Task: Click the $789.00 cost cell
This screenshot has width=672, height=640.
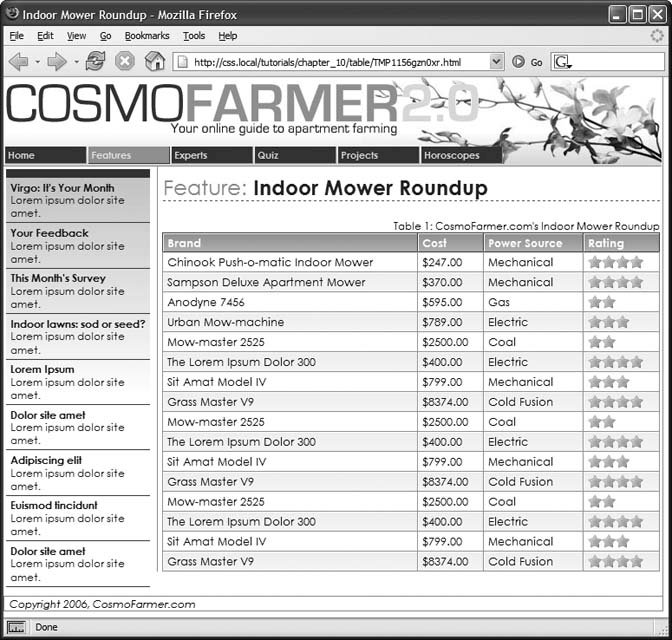Action: pos(450,322)
